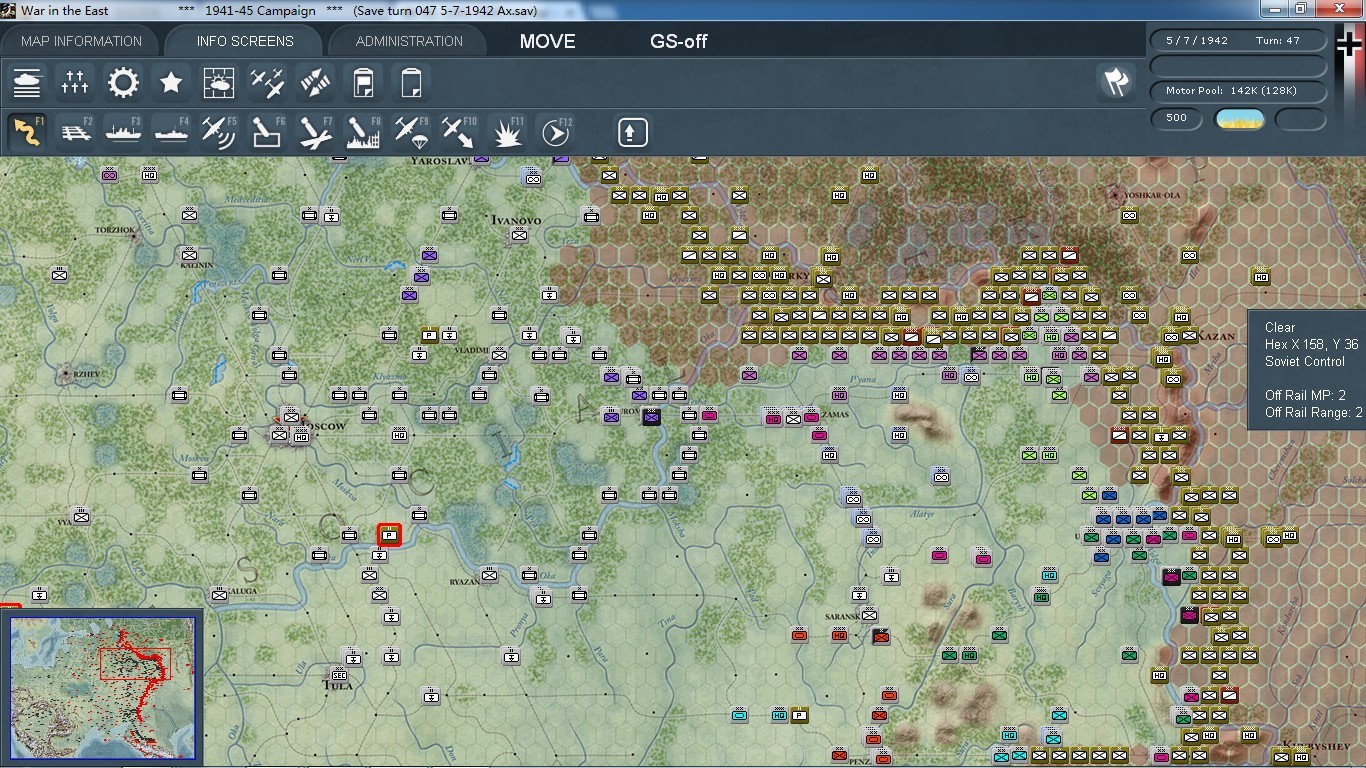Image resolution: width=1366 pixels, height=768 pixels.
Task: Open the order of battle tank icon
Action: click(27, 83)
